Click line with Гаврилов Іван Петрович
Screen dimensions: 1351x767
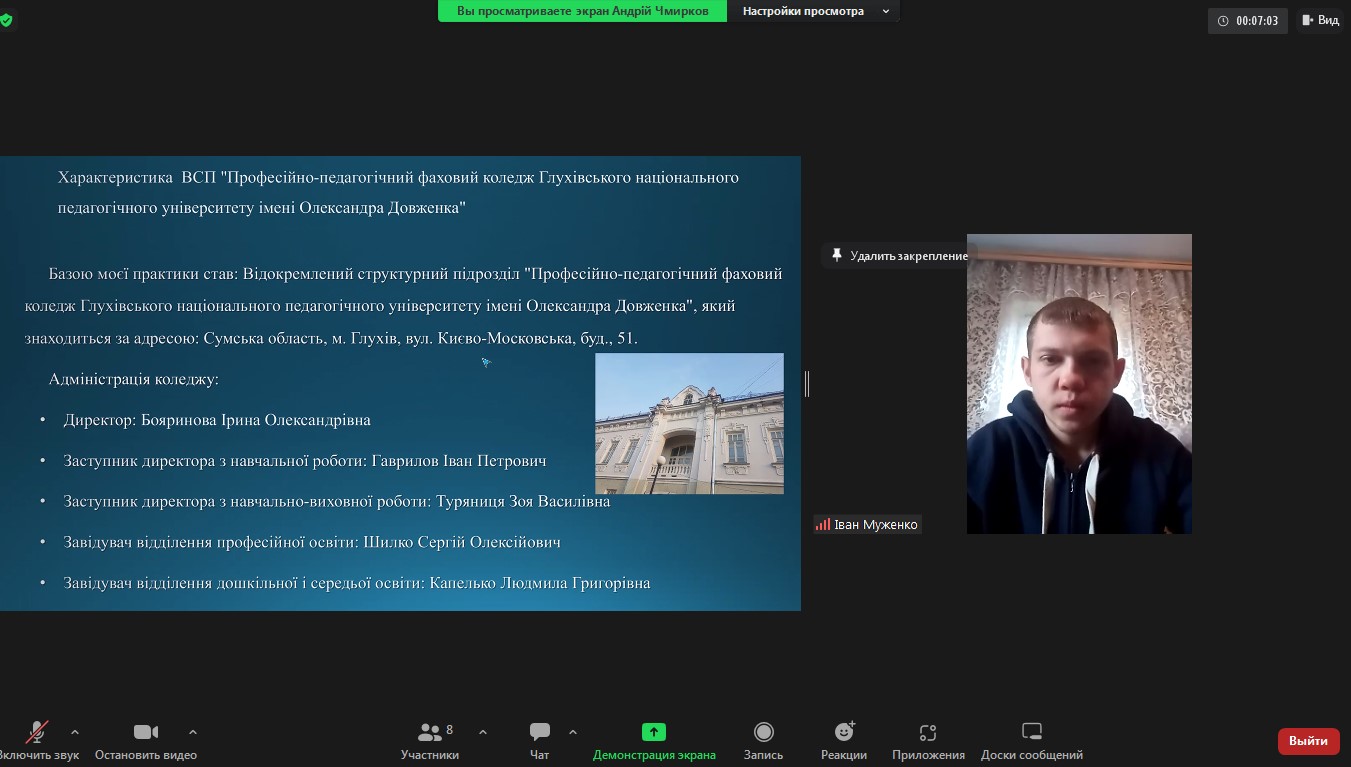point(305,461)
